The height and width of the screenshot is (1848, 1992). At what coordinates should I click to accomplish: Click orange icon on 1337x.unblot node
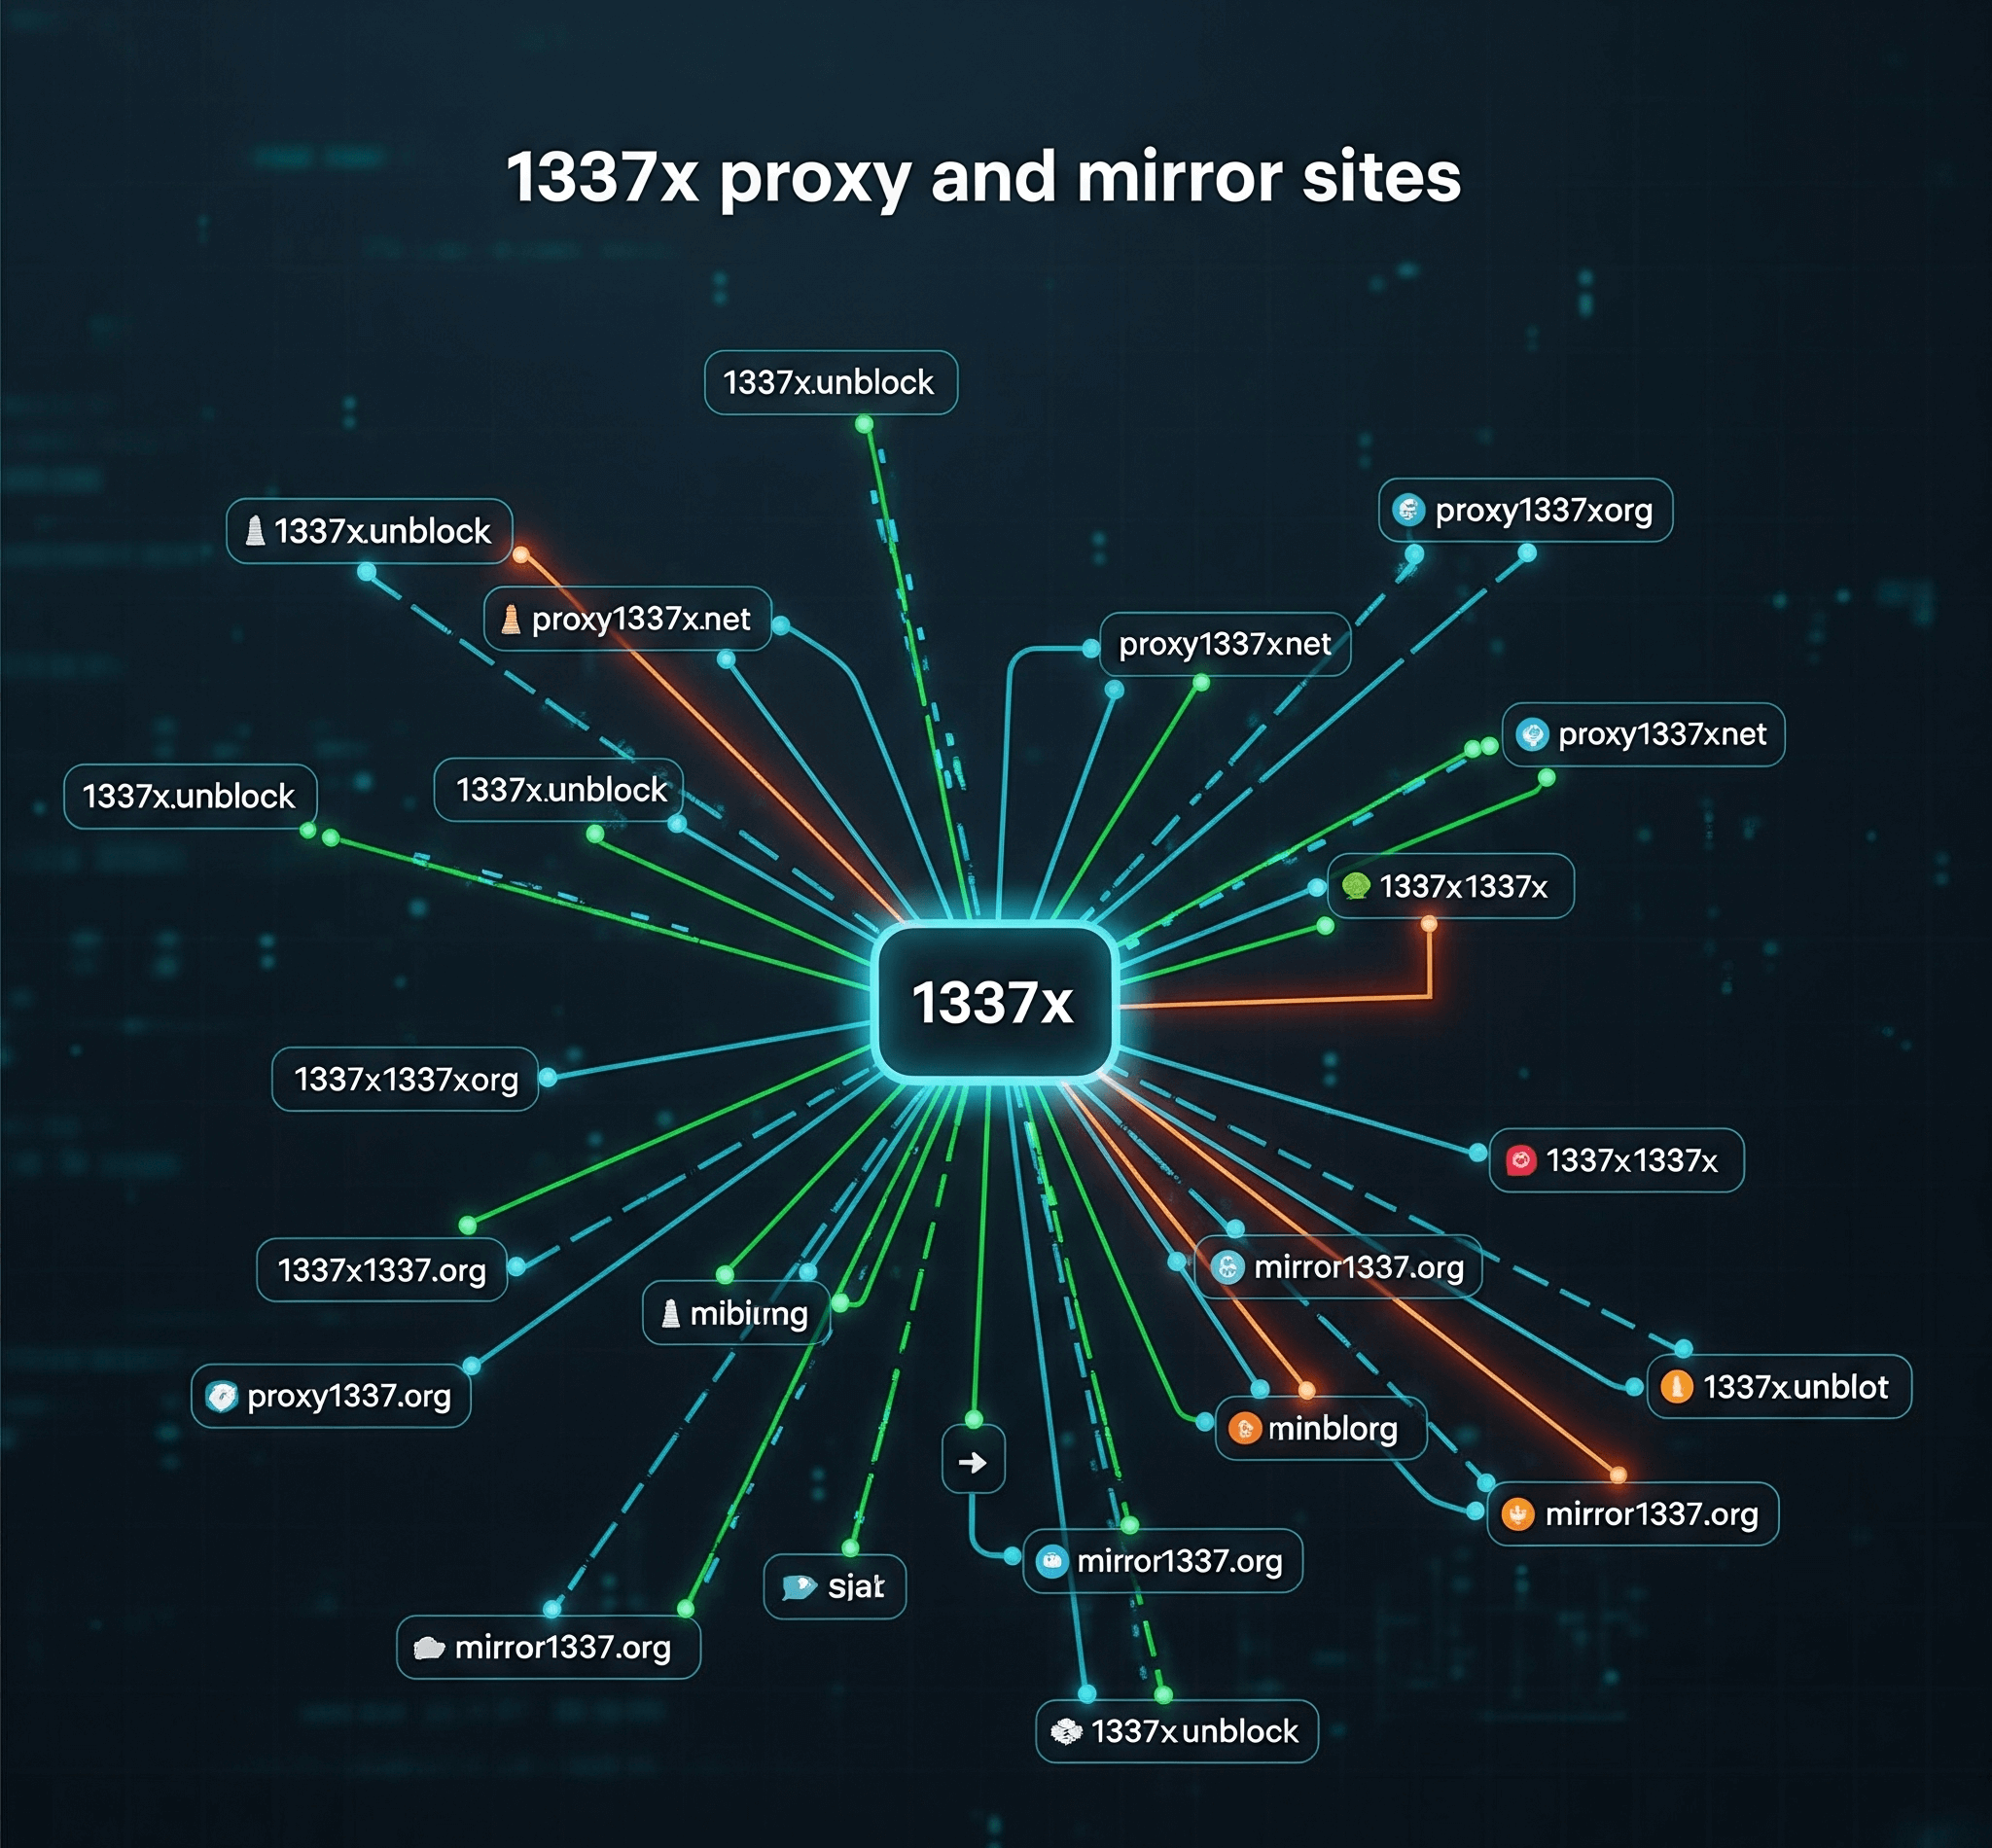pyautogui.click(x=1676, y=1387)
